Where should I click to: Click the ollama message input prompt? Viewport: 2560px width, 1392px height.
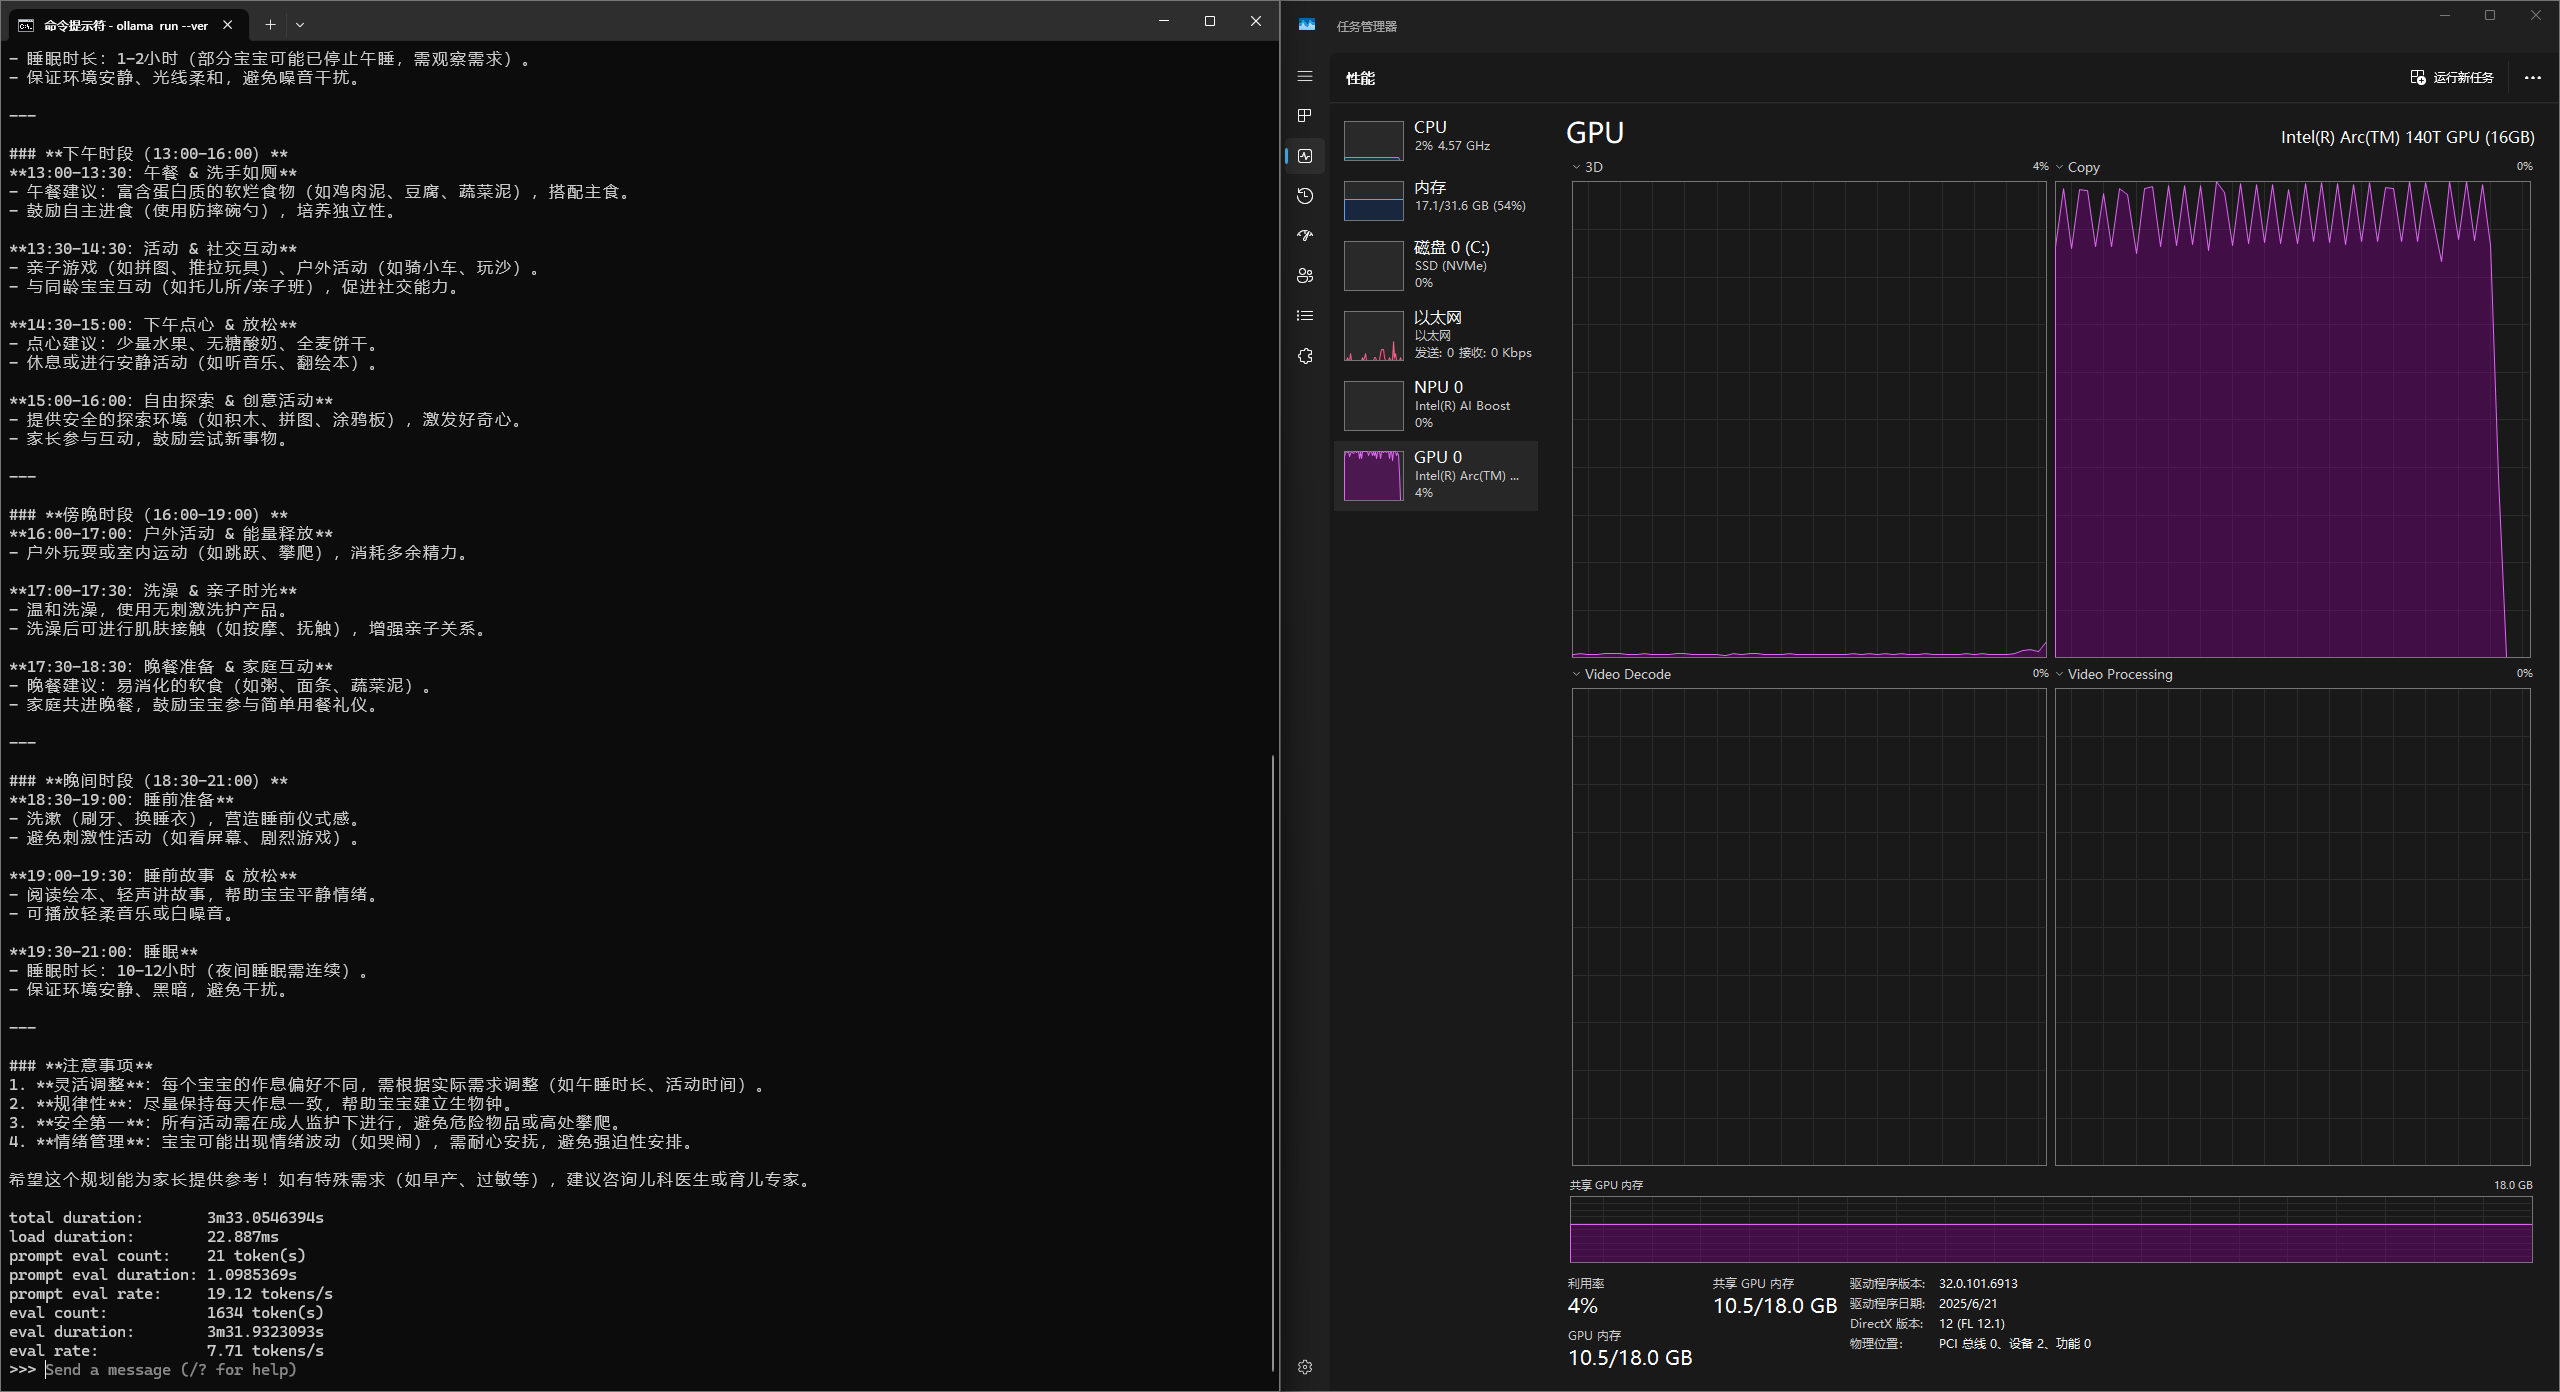170,1370
